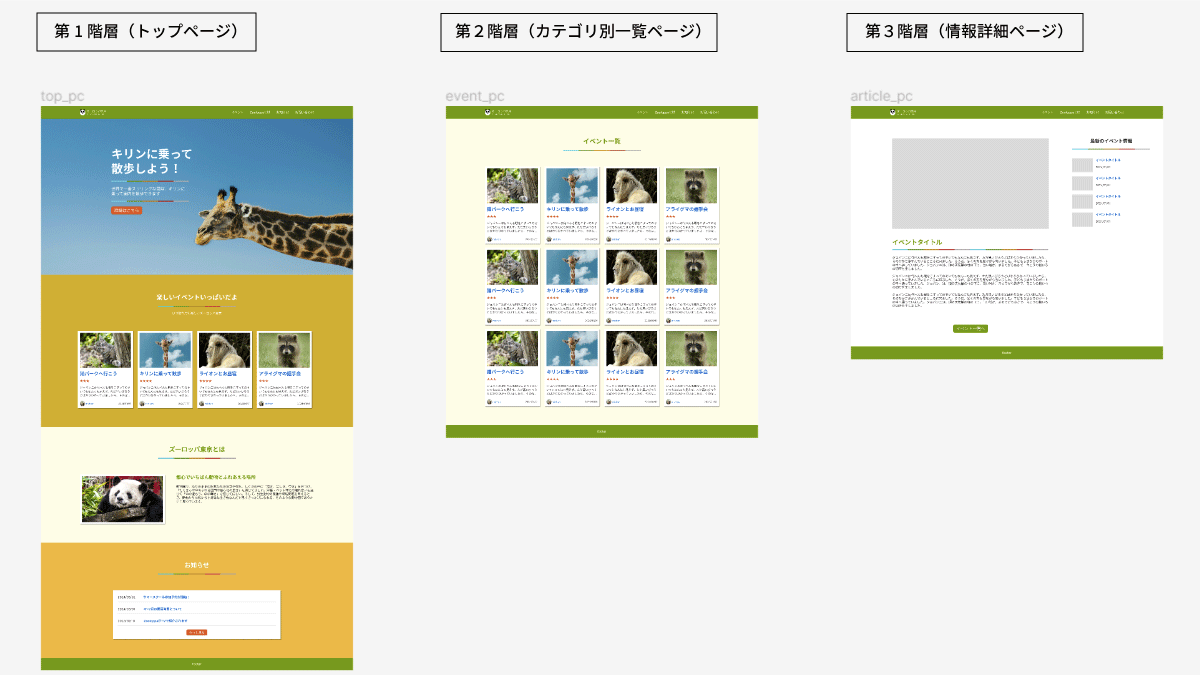
Task: Open bottom-row 猫パークへ行こう card in event_pc
Action: 512,368
